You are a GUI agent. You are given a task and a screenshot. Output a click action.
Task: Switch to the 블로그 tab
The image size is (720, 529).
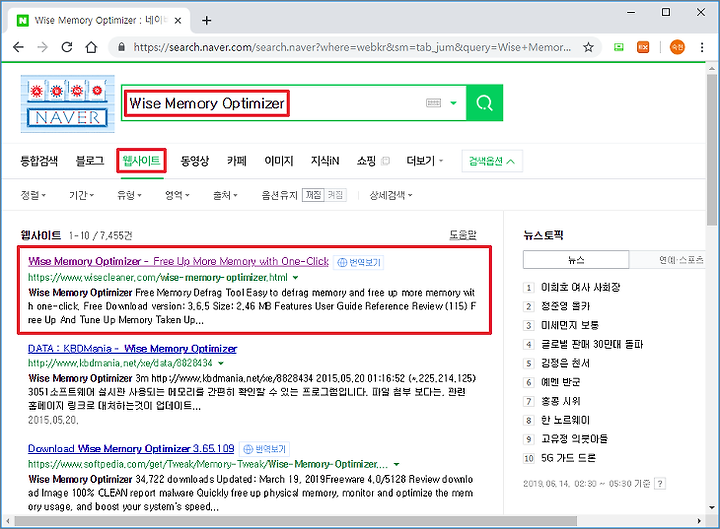coord(90,161)
